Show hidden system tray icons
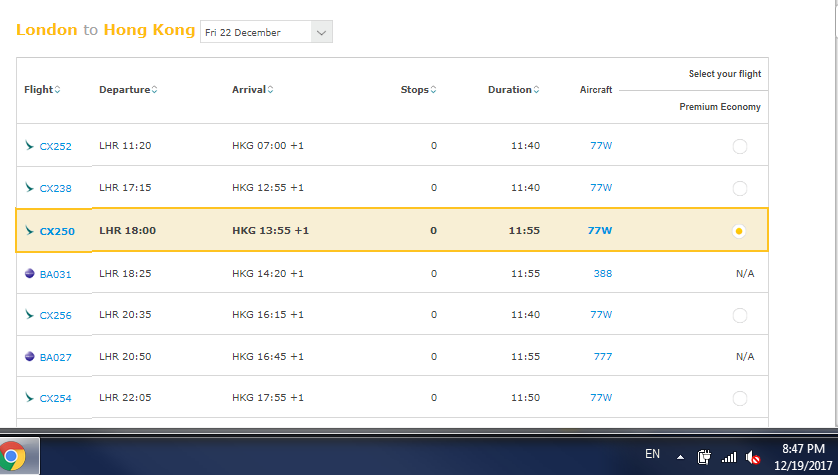The width and height of the screenshot is (838, 475). (x=680, y=457)
